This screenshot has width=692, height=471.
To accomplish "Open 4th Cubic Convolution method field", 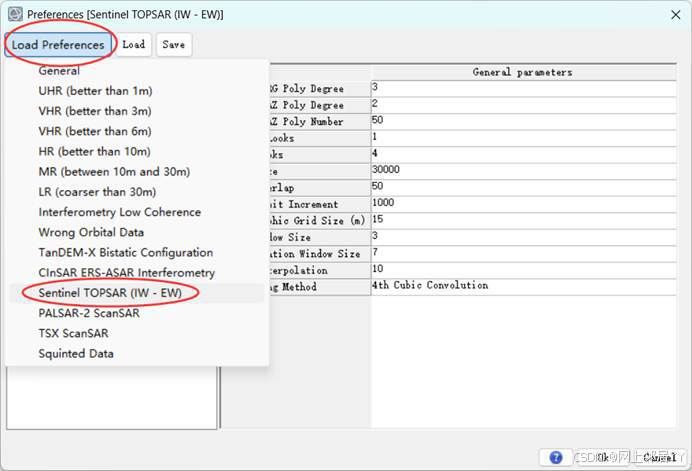I will [x=523, y=287].
